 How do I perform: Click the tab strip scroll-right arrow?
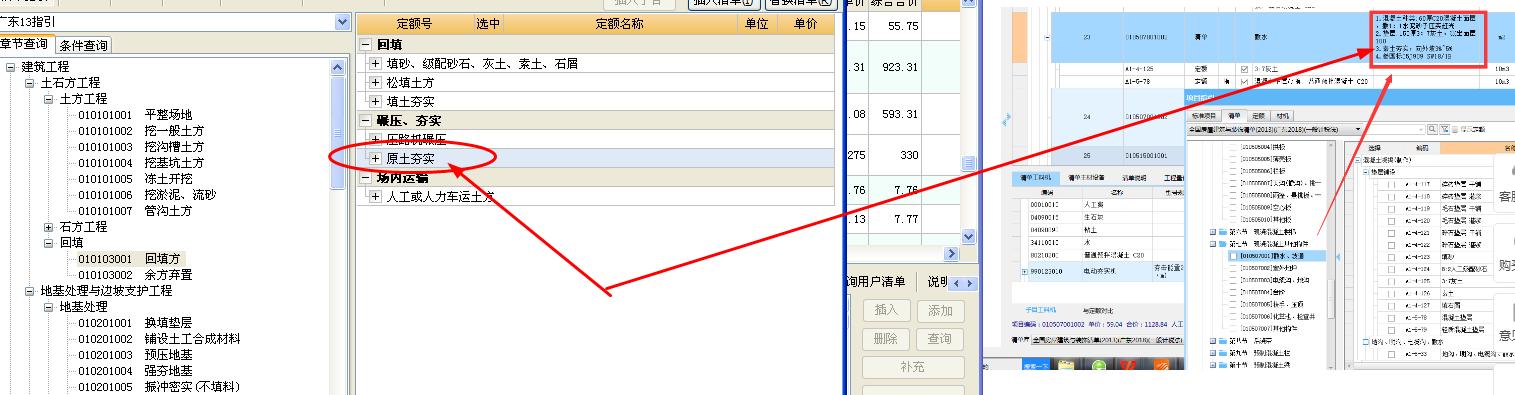pos(969,284)
